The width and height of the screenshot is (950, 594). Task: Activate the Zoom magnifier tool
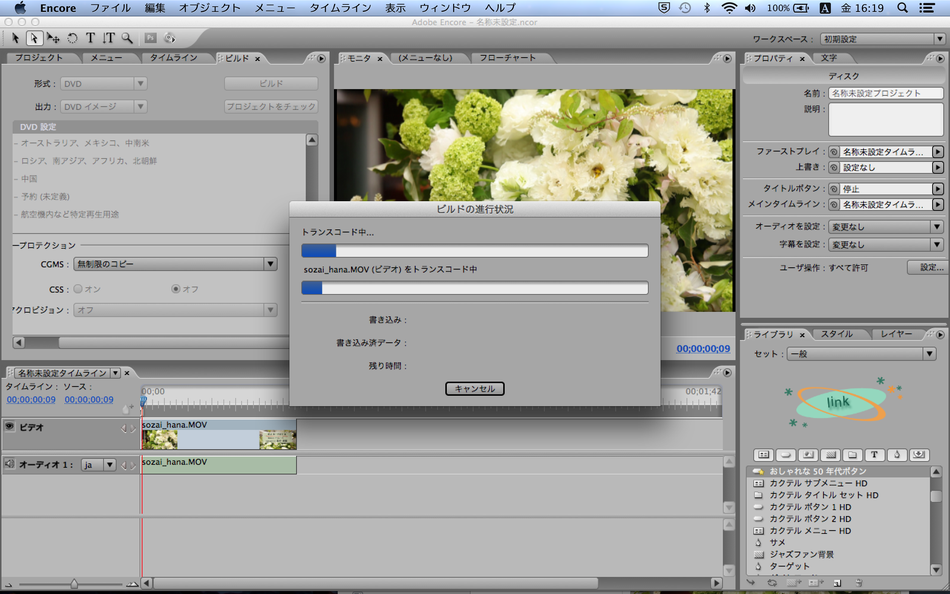click(x=127, y=38)
